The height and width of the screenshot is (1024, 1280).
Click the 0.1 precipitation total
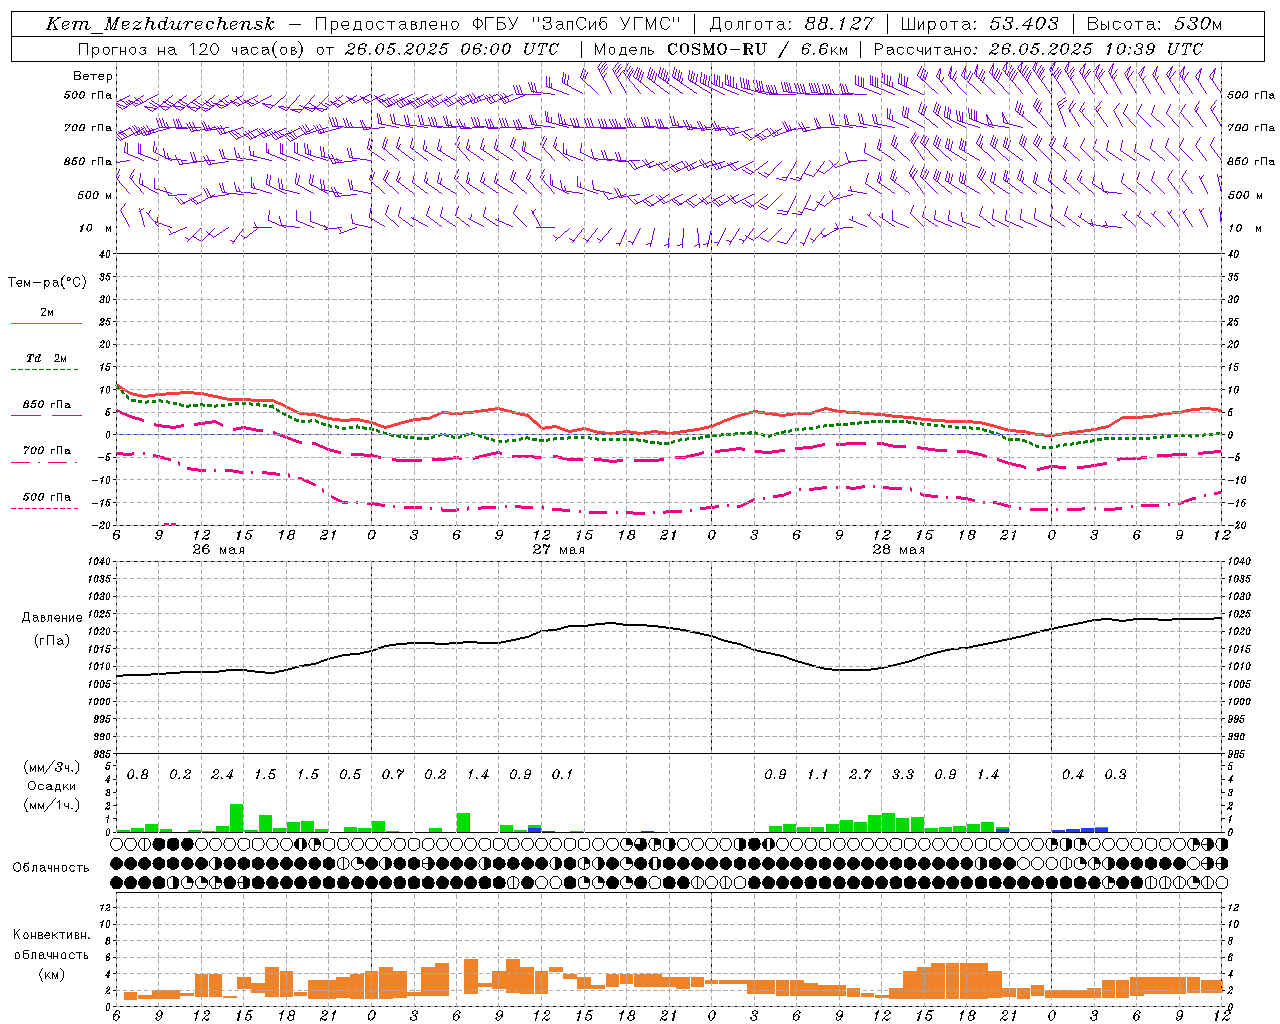(x=562, y=775)
